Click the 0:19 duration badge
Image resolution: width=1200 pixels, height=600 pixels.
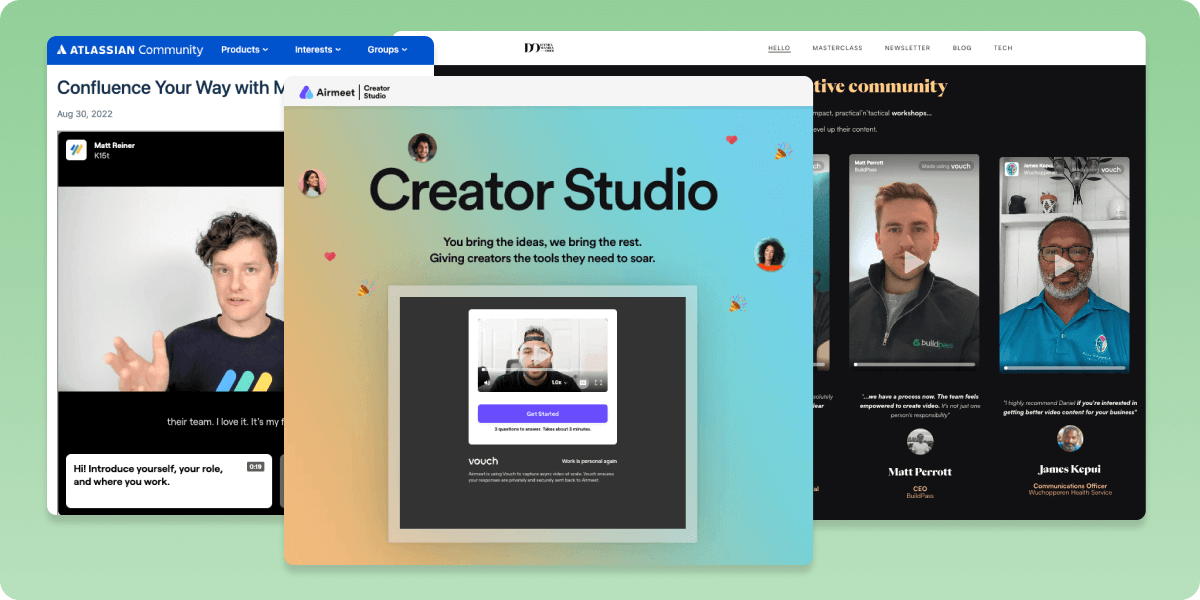255,467
